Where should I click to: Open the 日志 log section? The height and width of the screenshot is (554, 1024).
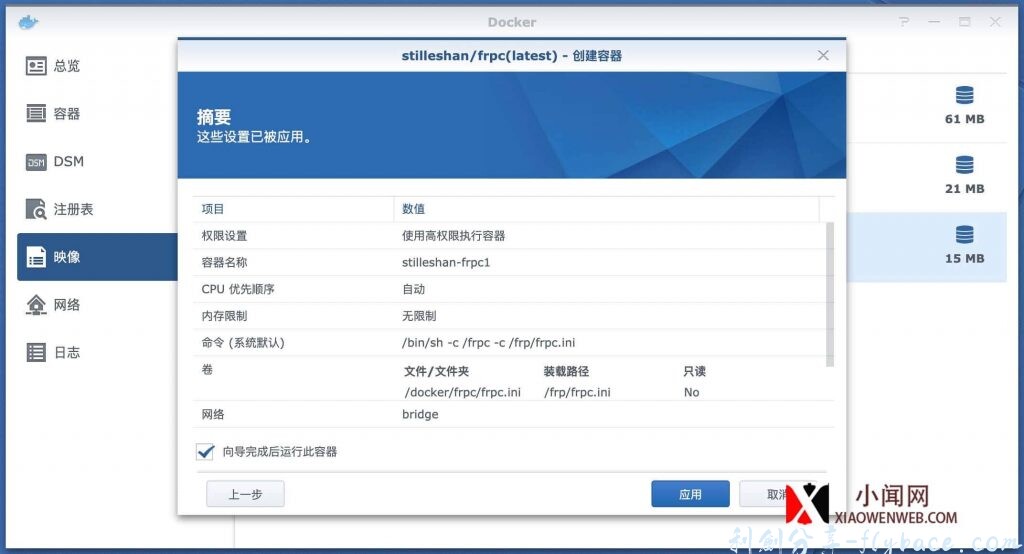(x=97, y=352)
